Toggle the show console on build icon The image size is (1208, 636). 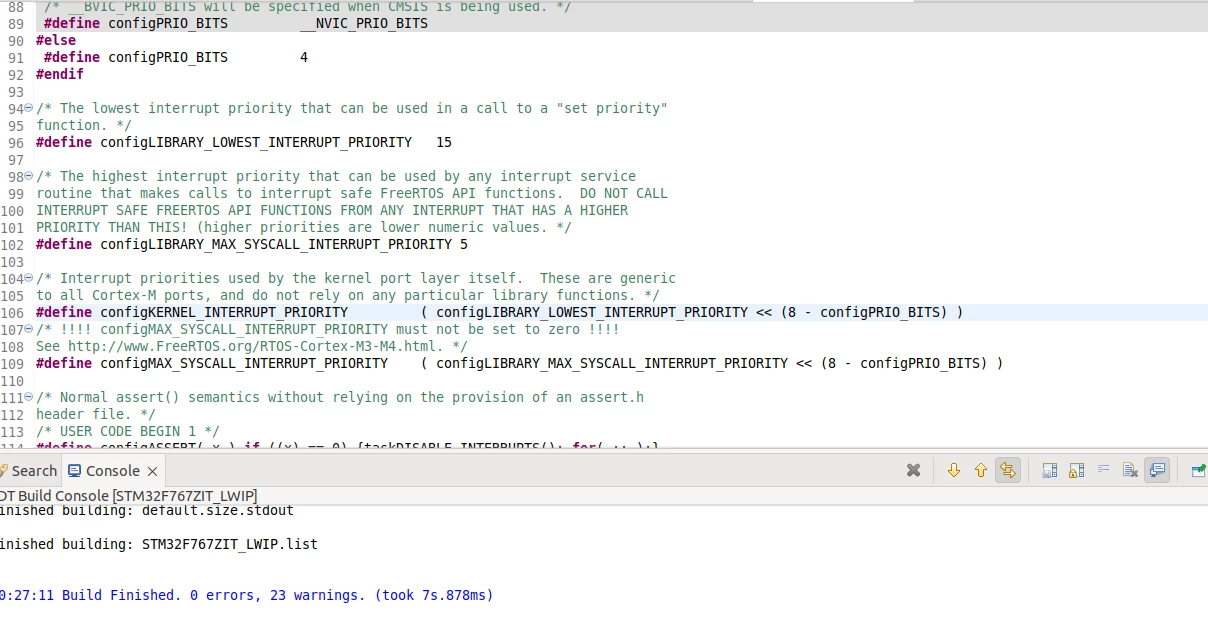(x=1157, y=470)
